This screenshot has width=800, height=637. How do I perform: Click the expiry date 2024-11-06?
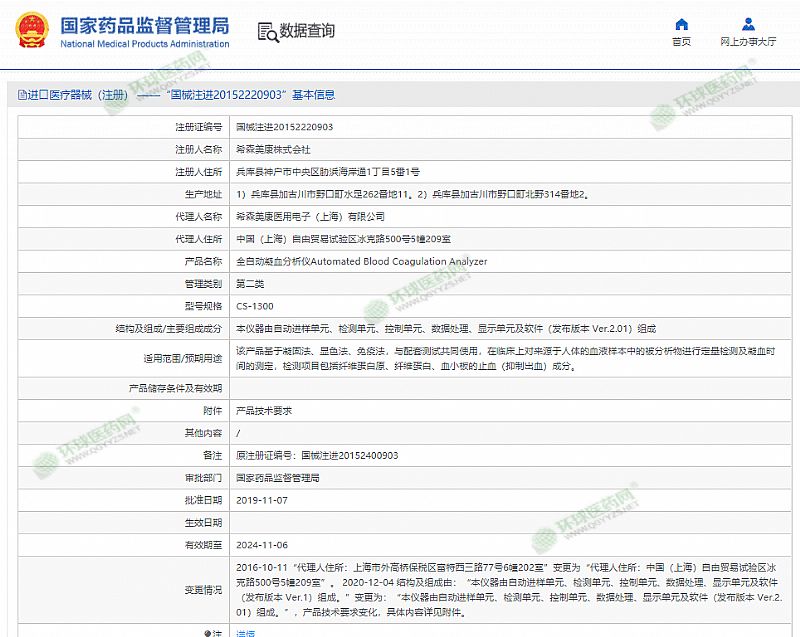261,545
